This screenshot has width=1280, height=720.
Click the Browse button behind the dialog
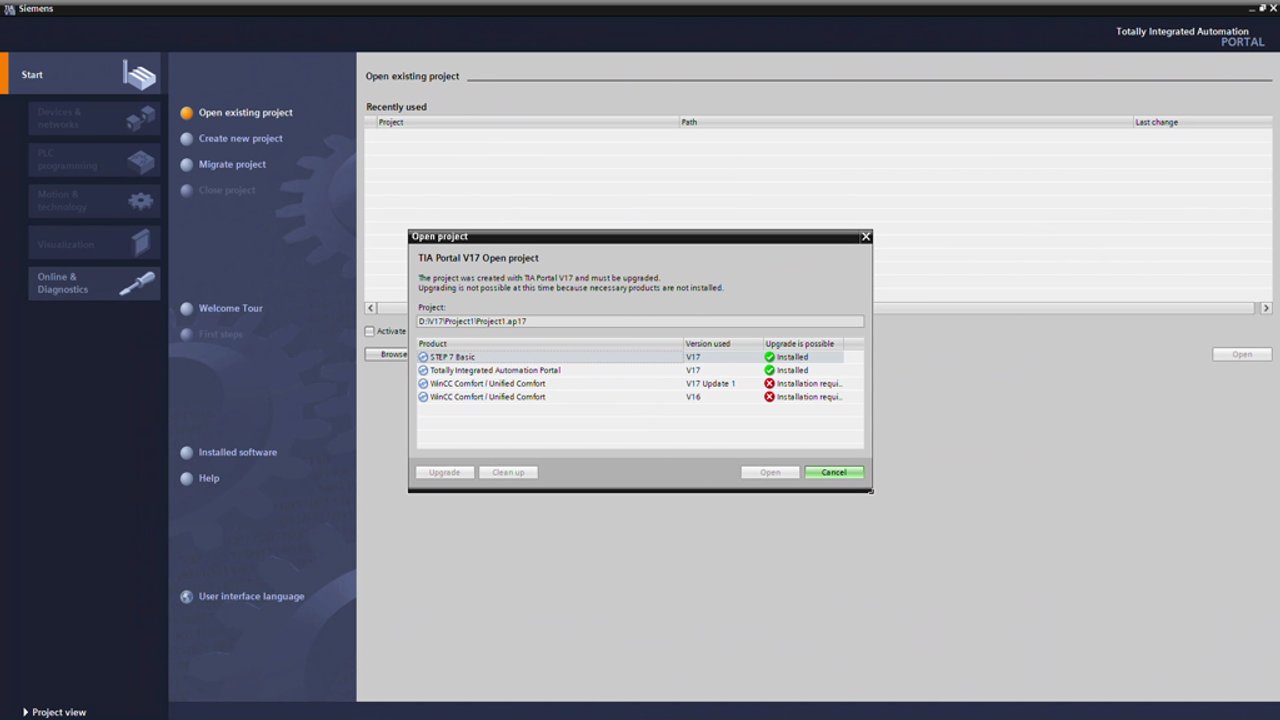point(387,354)
